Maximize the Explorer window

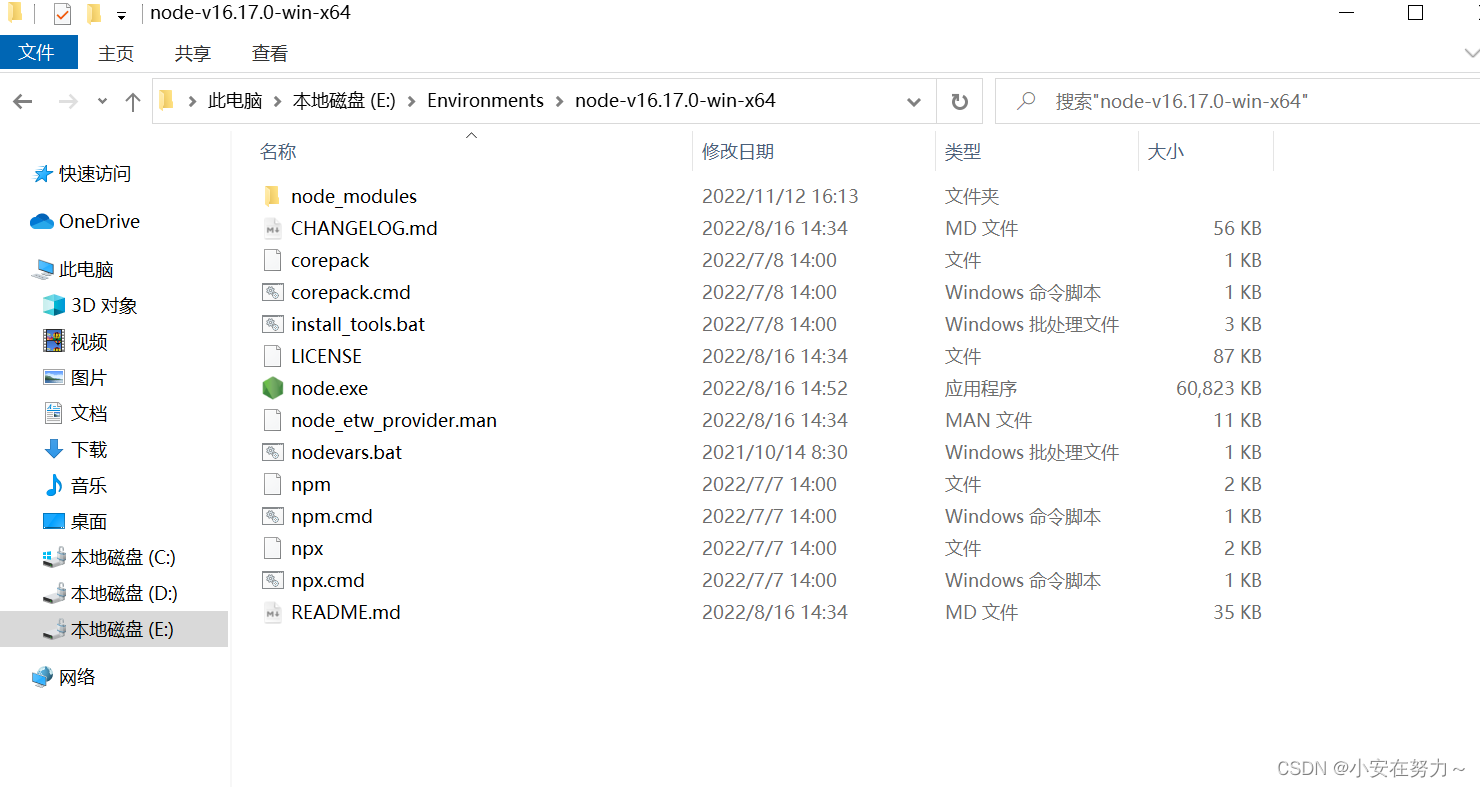(x=1415, y=13)
